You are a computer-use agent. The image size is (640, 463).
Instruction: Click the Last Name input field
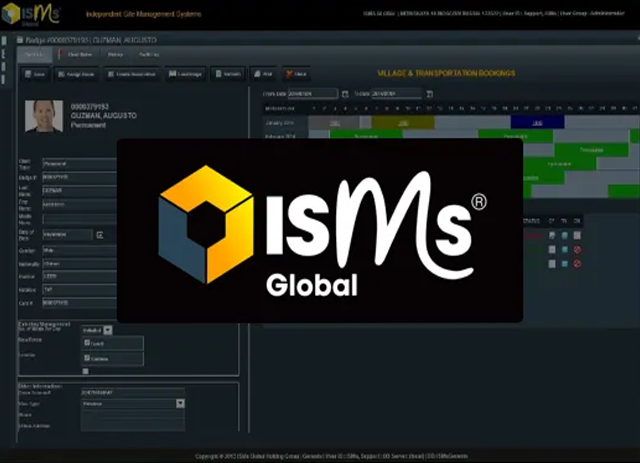[x=80, y=191]
